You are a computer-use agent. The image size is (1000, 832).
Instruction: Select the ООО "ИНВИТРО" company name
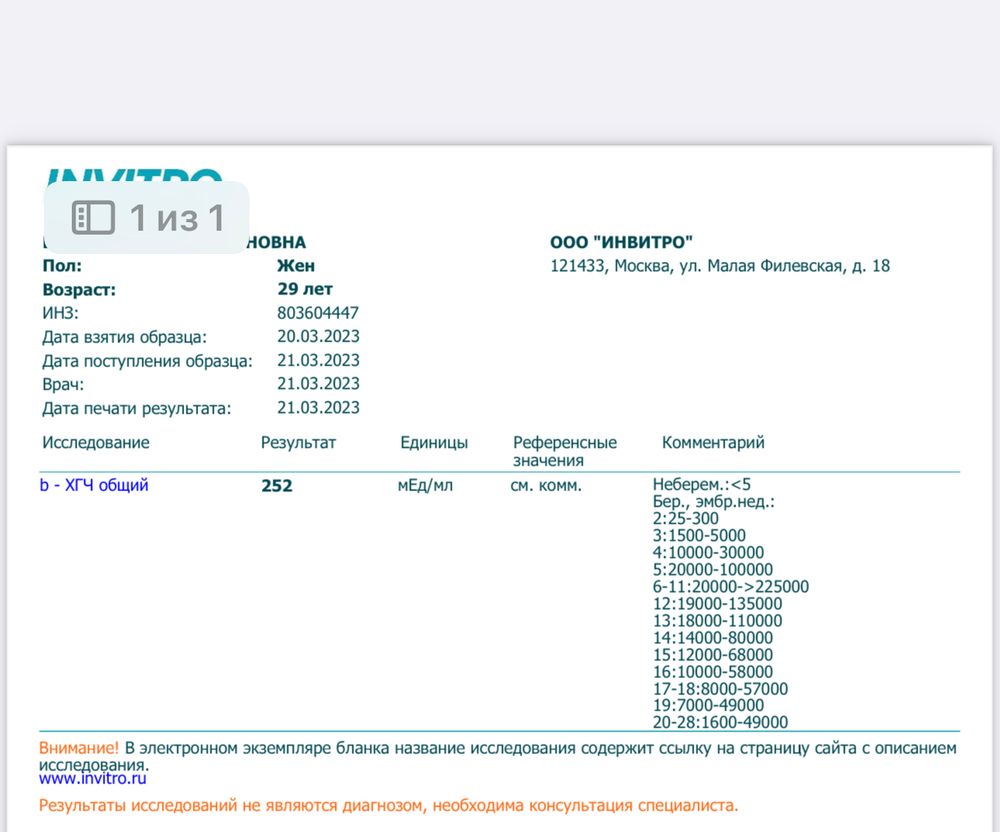[621, 242]
